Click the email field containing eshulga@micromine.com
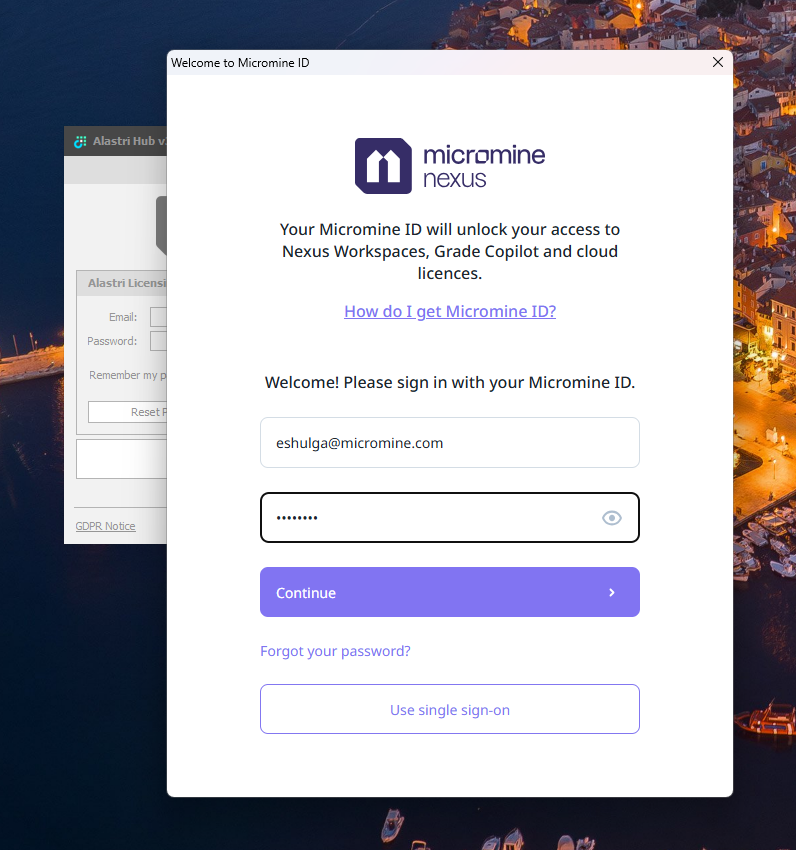The image size is (796, 850). pos(450,442)
